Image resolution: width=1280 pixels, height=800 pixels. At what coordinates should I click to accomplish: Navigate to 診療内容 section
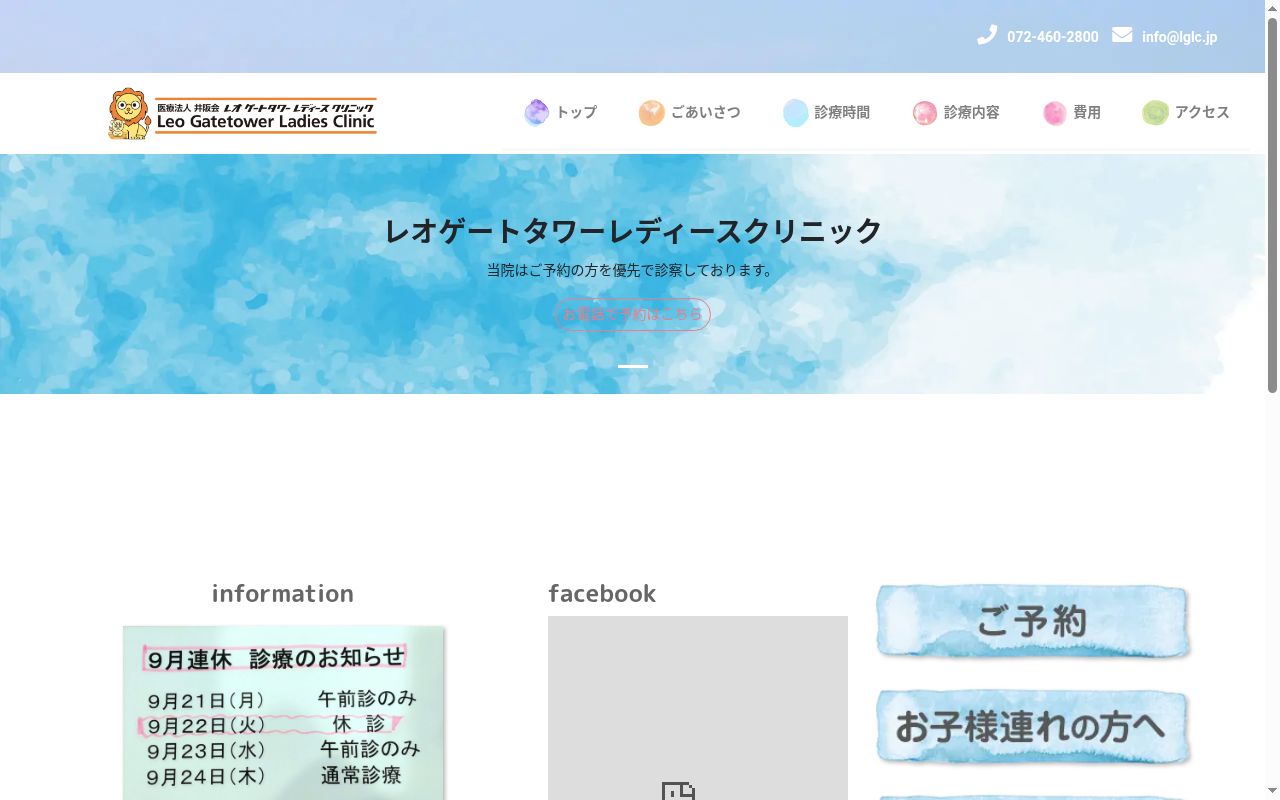971,113
